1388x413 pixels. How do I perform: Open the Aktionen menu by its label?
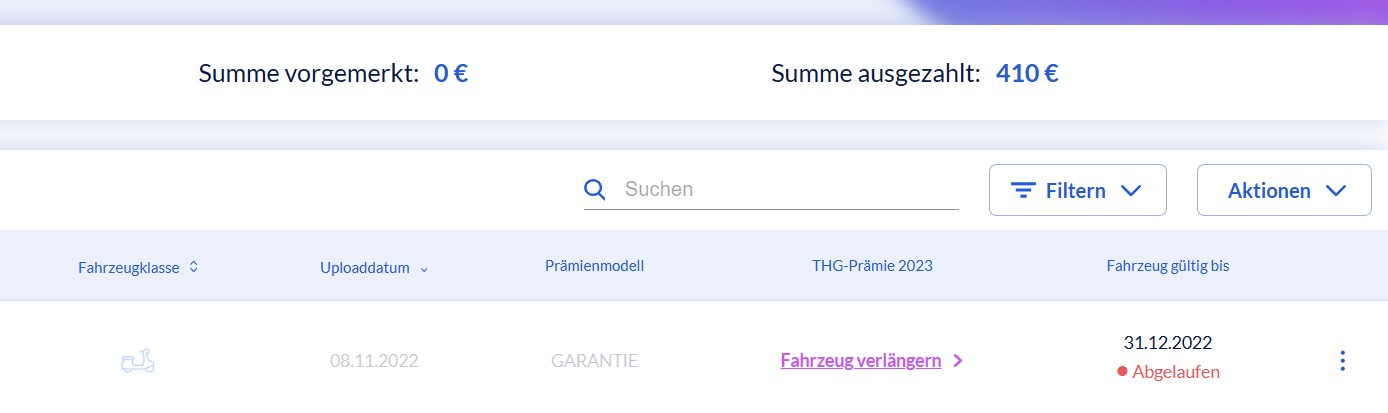(1269, 191)
